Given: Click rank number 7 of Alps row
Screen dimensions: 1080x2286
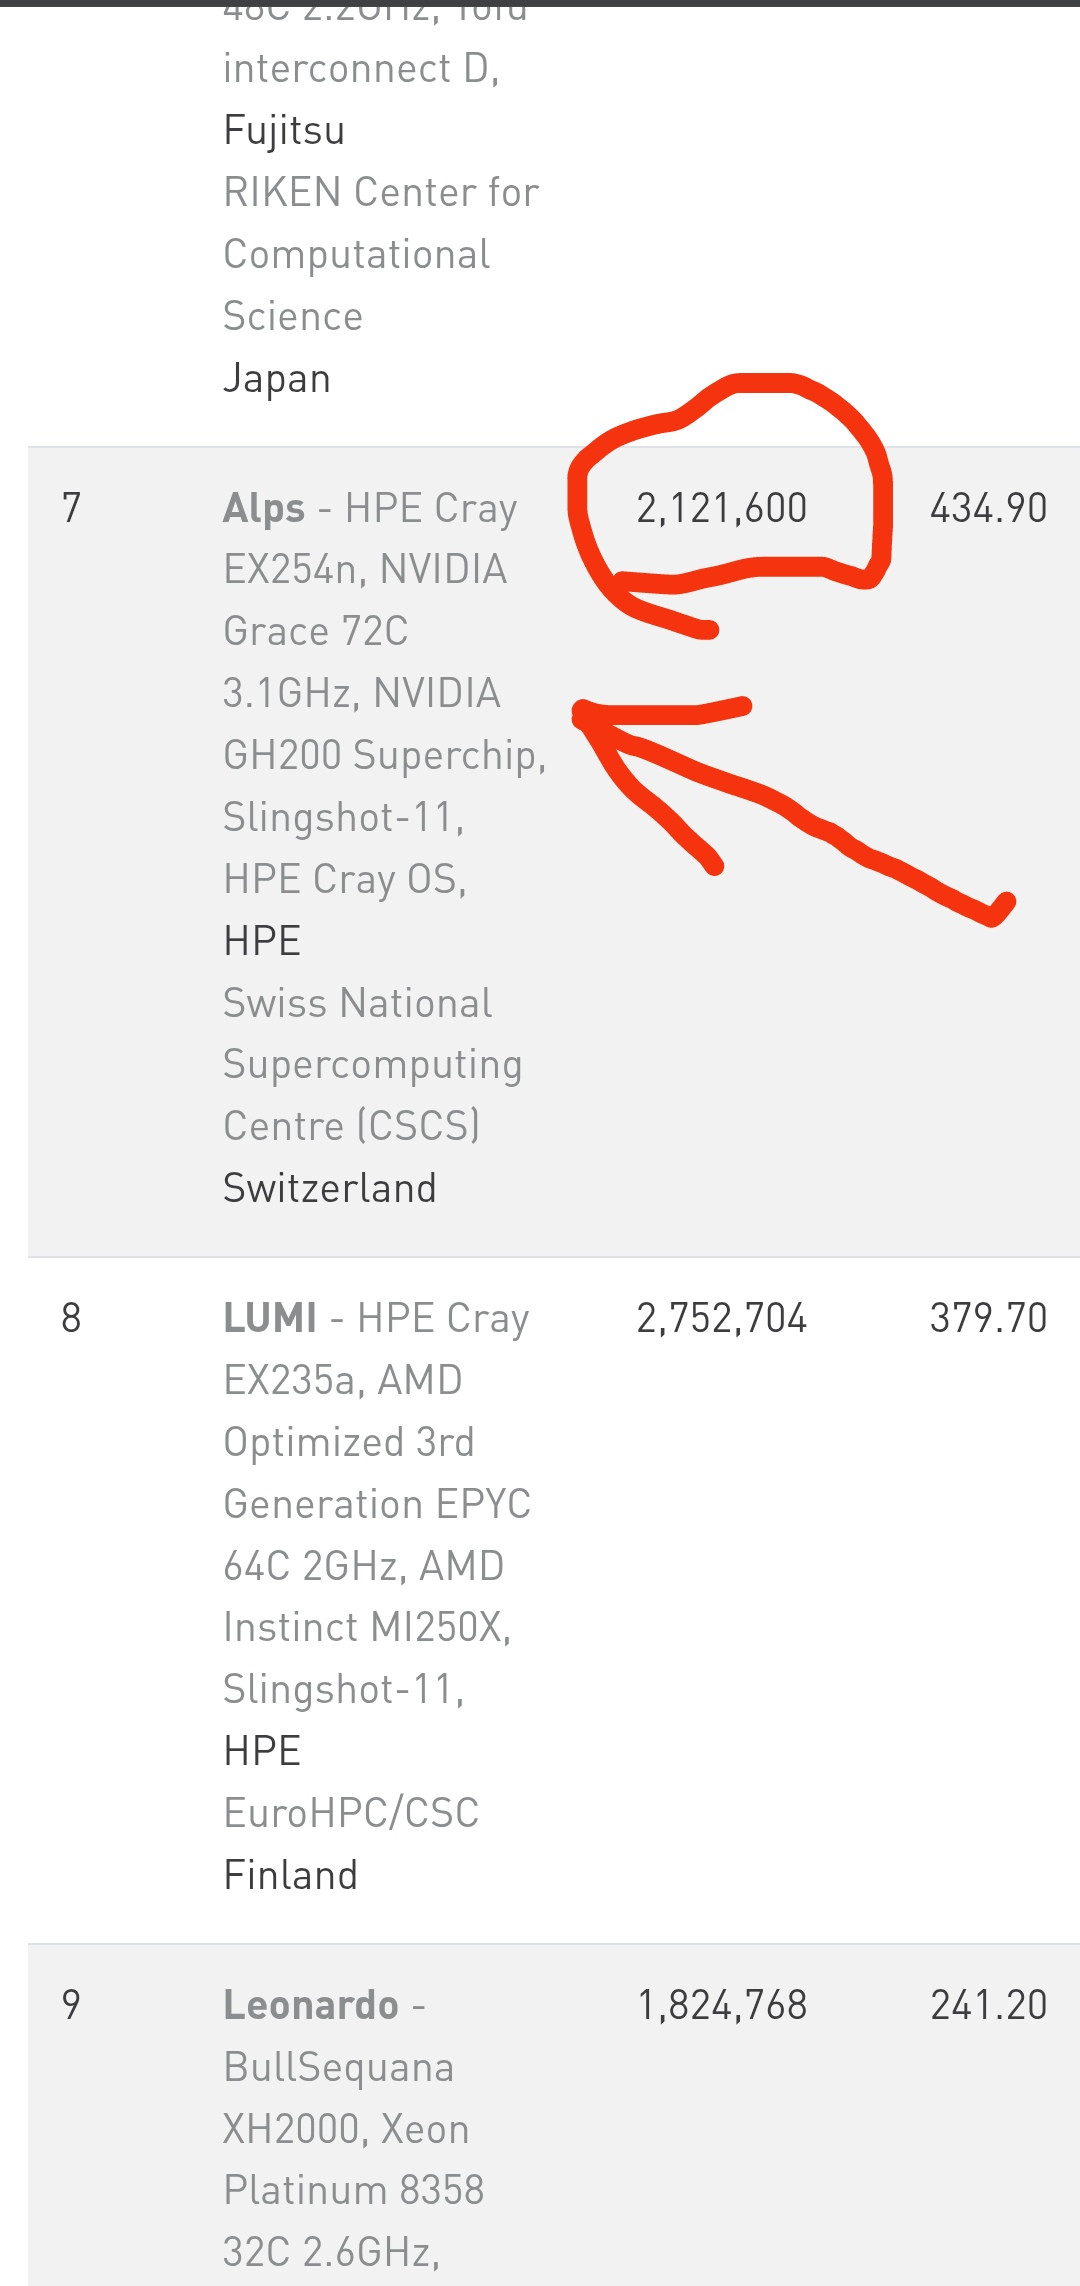Looking at the screenshot, I should (71, 508).
